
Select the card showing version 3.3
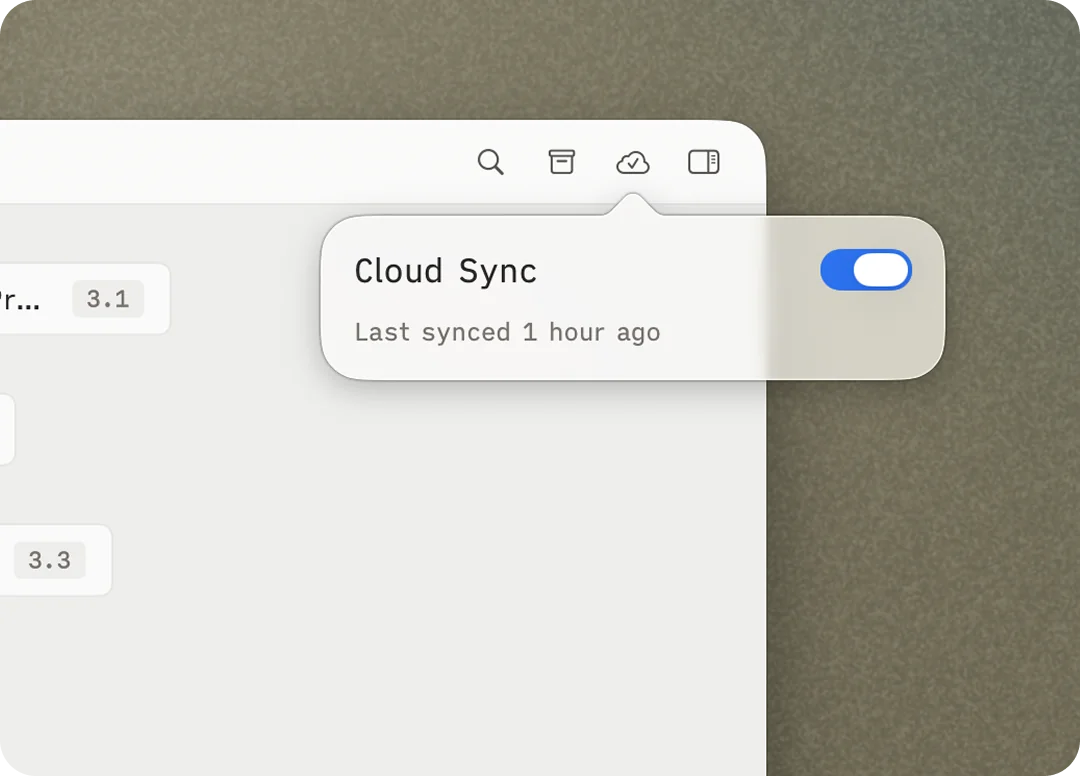[x=50, y=560]
